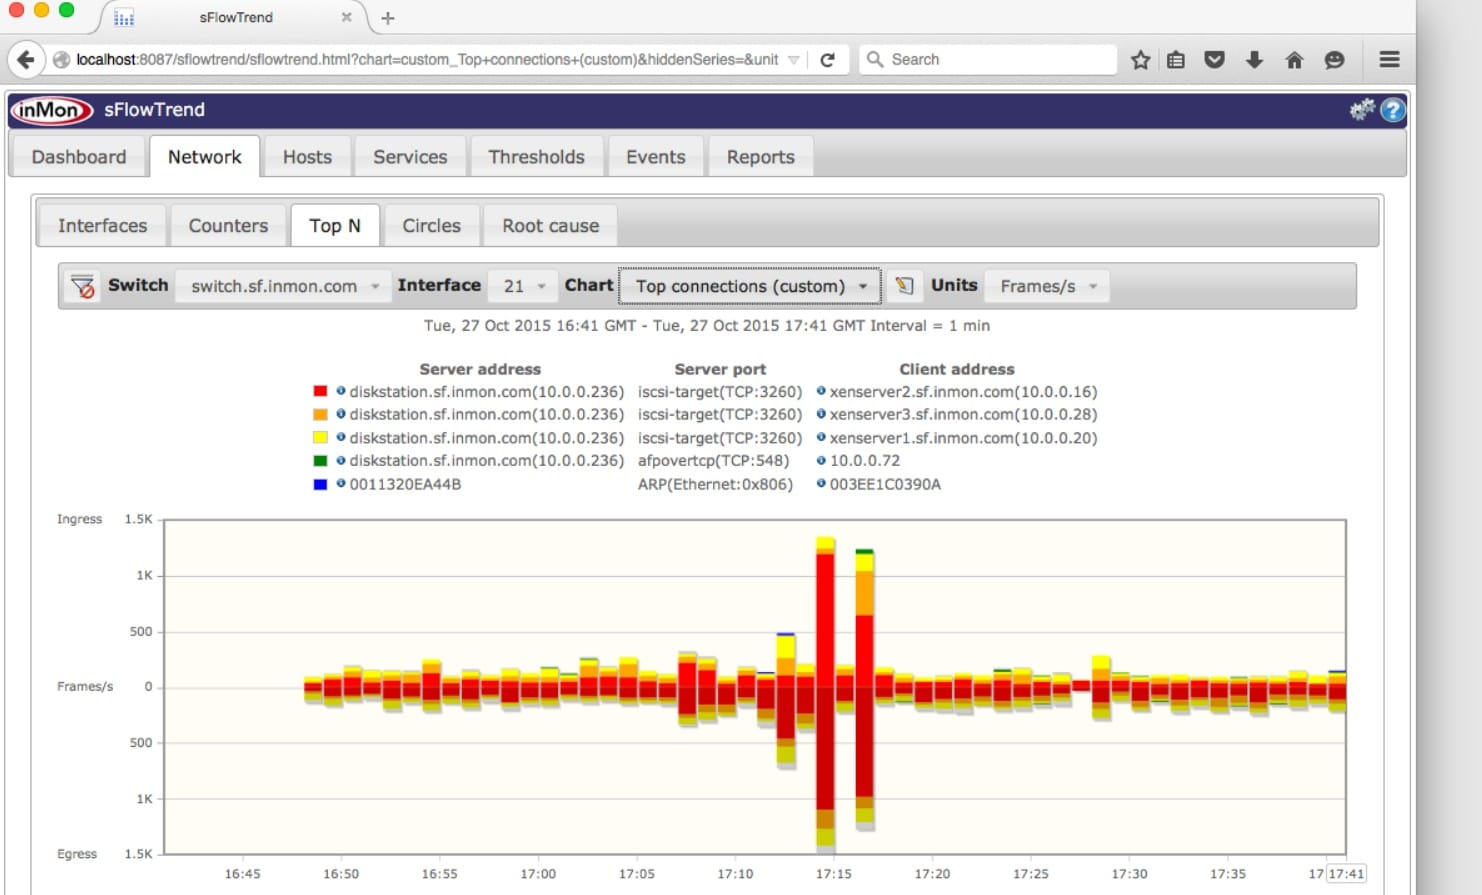Click the filter icon beside Switch
1482x895 pixels.
click(83, 286)
